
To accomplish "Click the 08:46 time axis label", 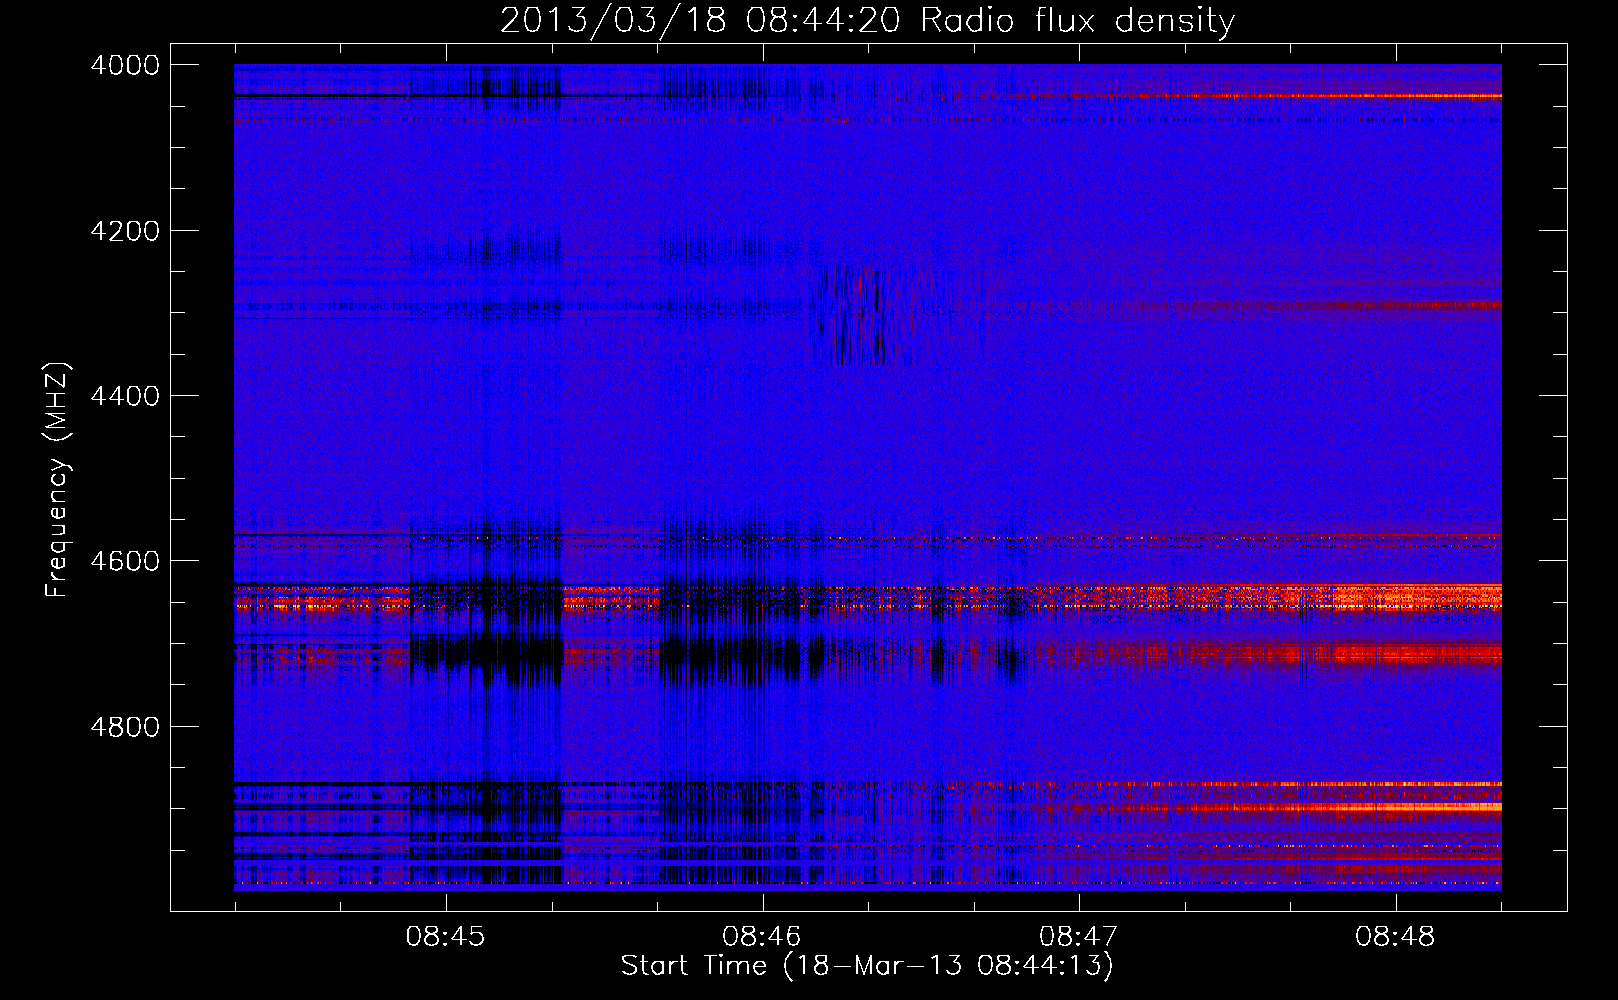I will pos(762,937).
